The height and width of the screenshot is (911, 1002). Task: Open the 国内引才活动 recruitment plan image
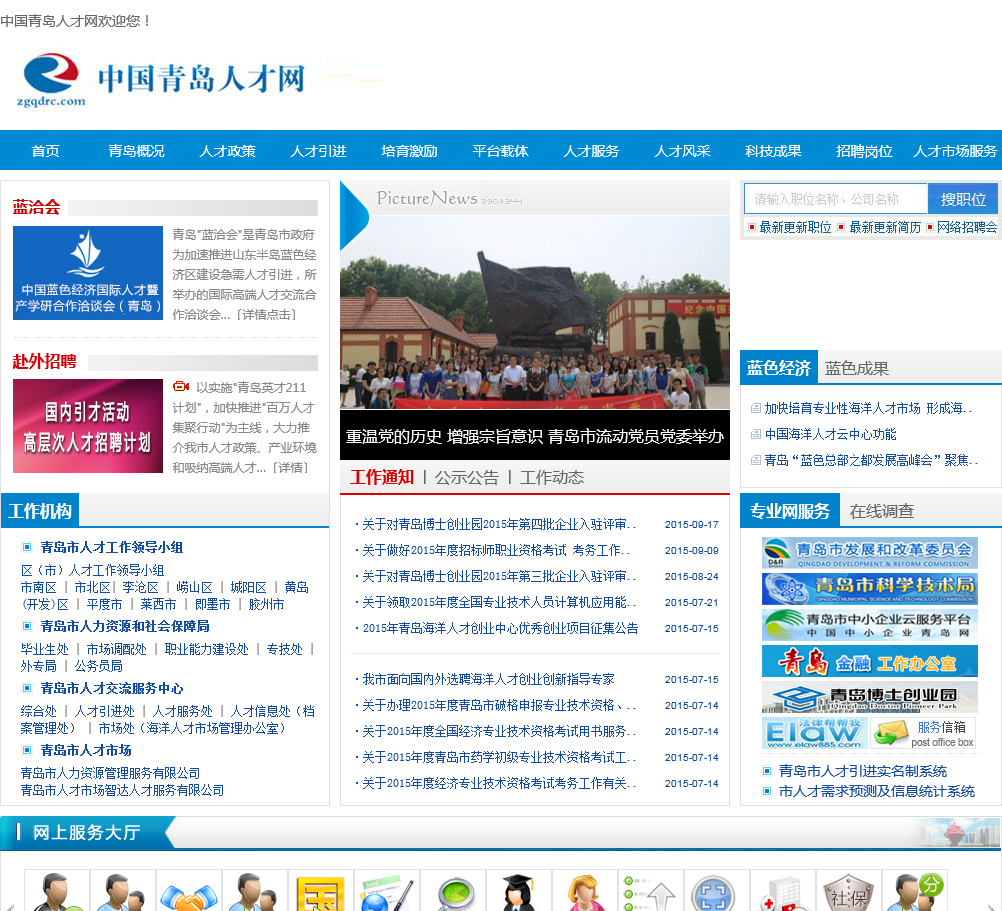tap(88, 426)
